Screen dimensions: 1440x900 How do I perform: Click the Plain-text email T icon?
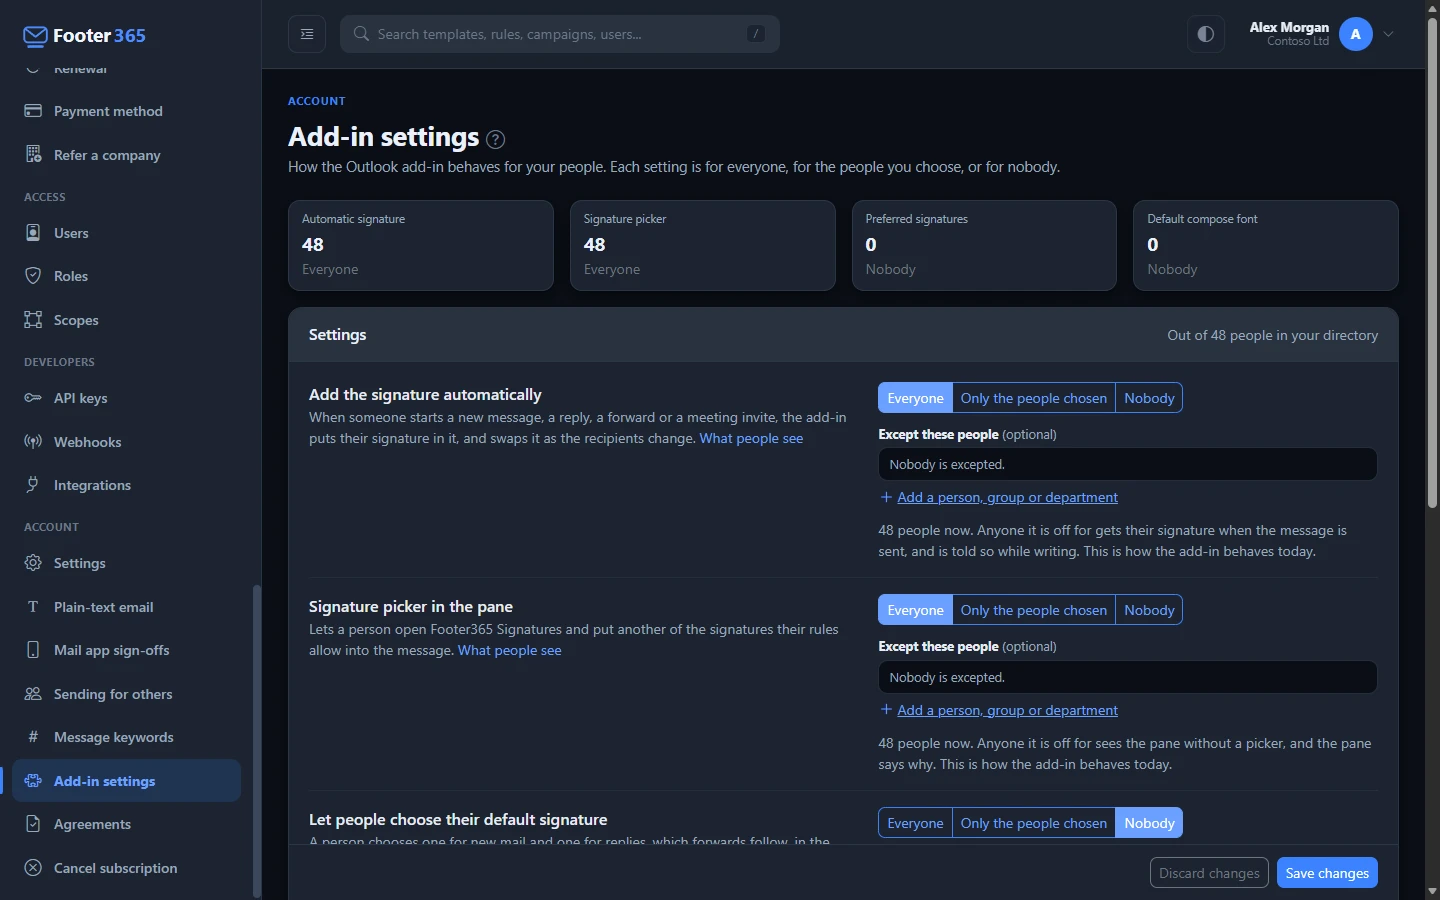click(x=33, y=607)
